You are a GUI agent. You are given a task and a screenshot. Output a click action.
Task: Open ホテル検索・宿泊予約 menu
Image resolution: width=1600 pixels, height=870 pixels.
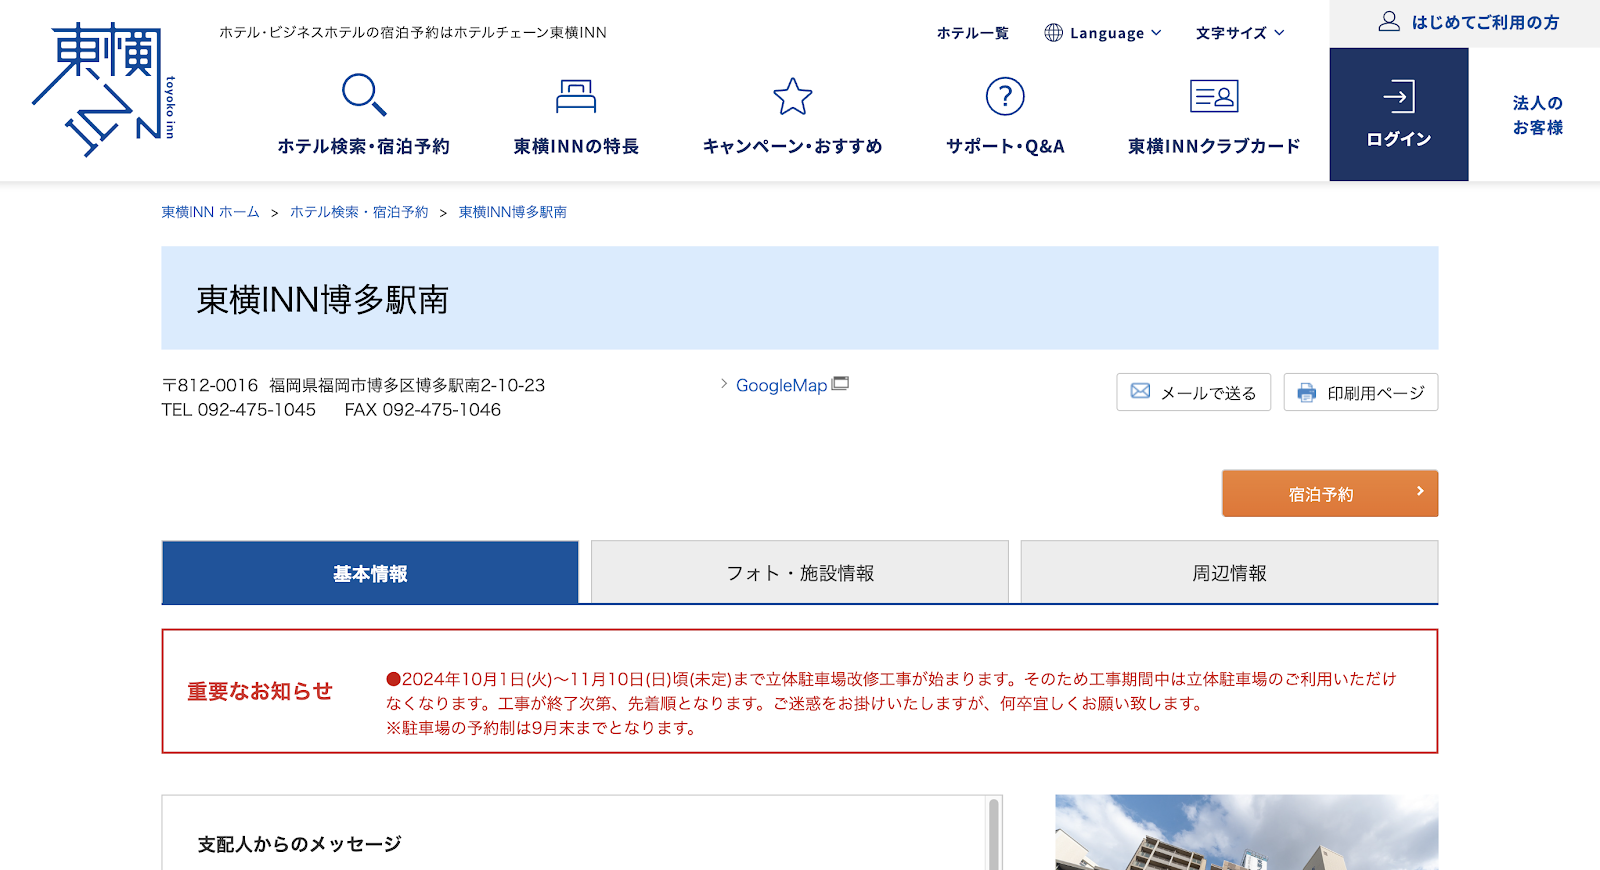pos(364,114)
